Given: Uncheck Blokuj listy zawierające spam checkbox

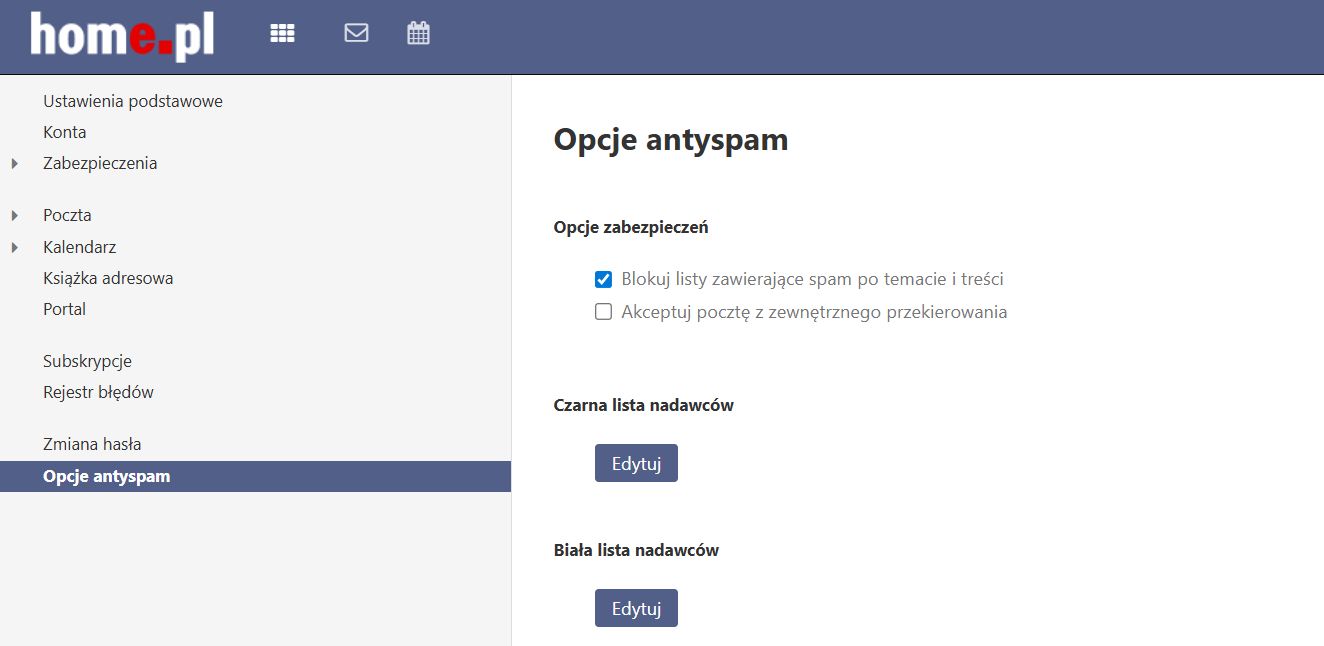Looking at the screenshot, I should 603,280.
